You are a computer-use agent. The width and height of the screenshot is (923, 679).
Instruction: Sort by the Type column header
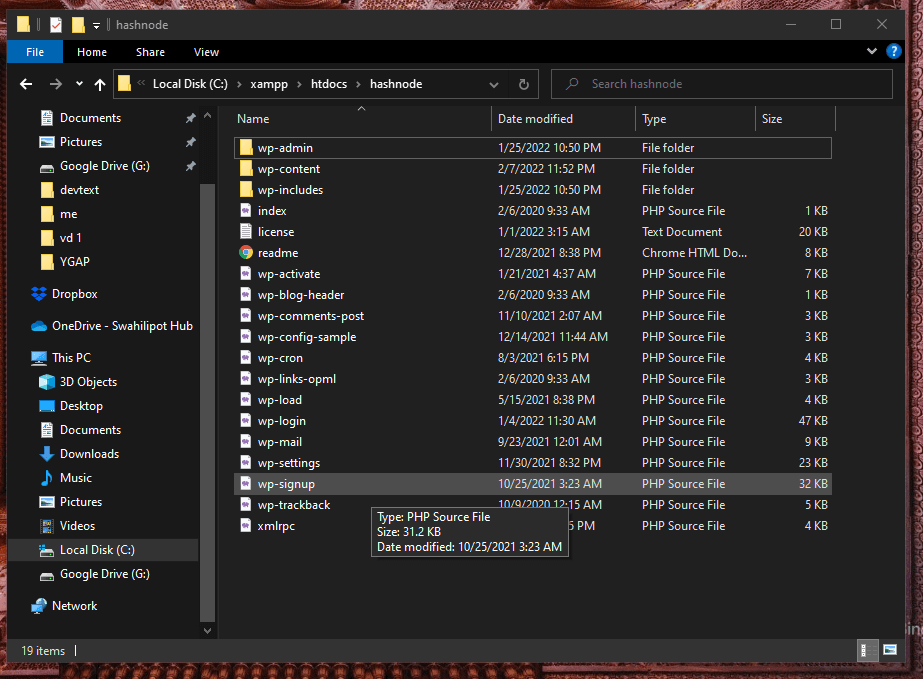click(654, 119)
